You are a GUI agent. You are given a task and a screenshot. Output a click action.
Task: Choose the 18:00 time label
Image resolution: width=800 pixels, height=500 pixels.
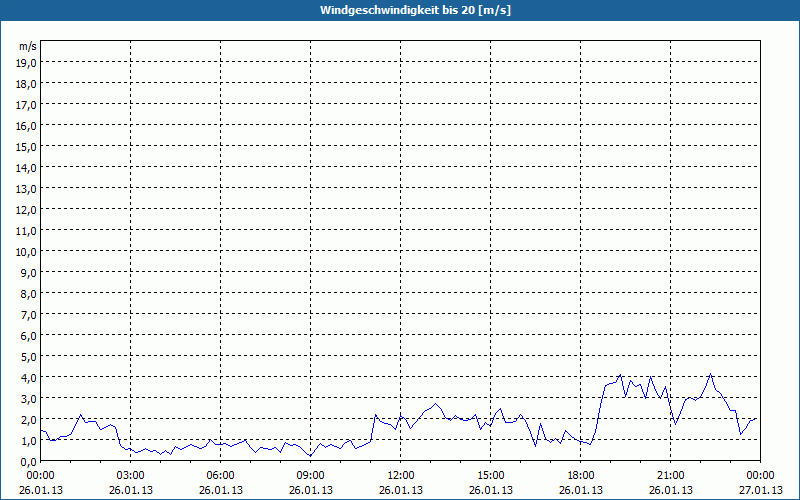tap(581, 476)
